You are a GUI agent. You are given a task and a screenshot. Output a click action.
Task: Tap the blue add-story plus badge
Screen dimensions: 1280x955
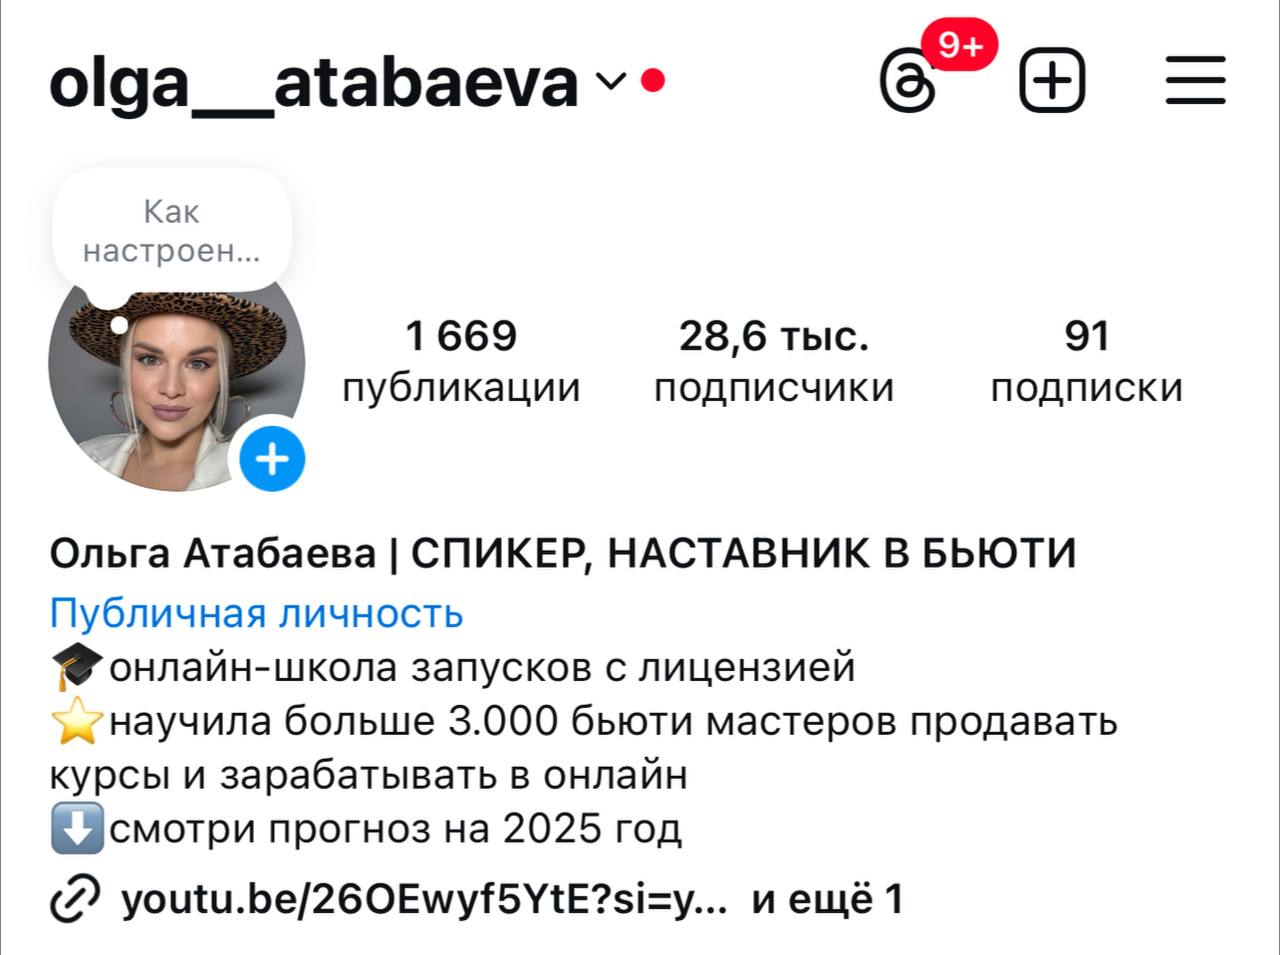(x=272, y=459)
